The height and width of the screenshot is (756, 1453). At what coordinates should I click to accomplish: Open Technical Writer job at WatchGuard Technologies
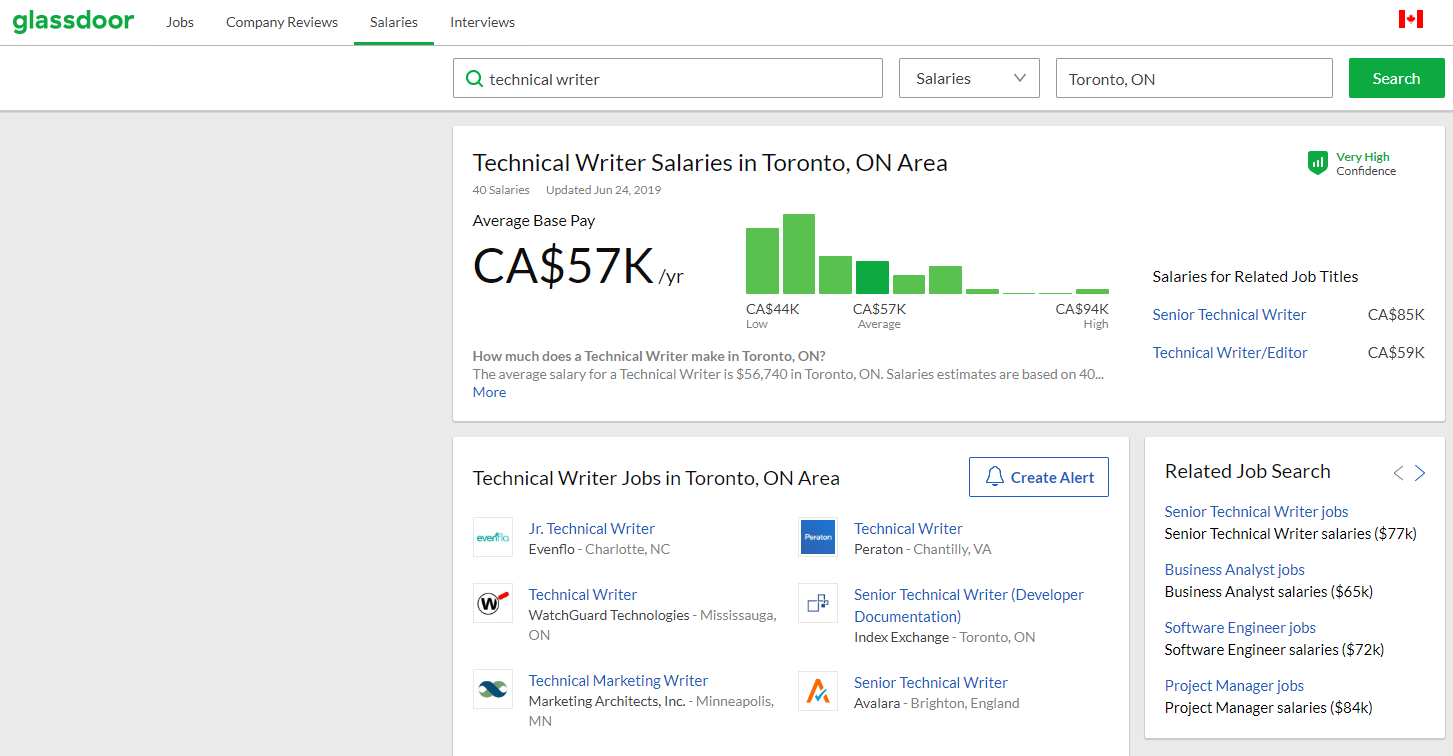coord(583,594)
